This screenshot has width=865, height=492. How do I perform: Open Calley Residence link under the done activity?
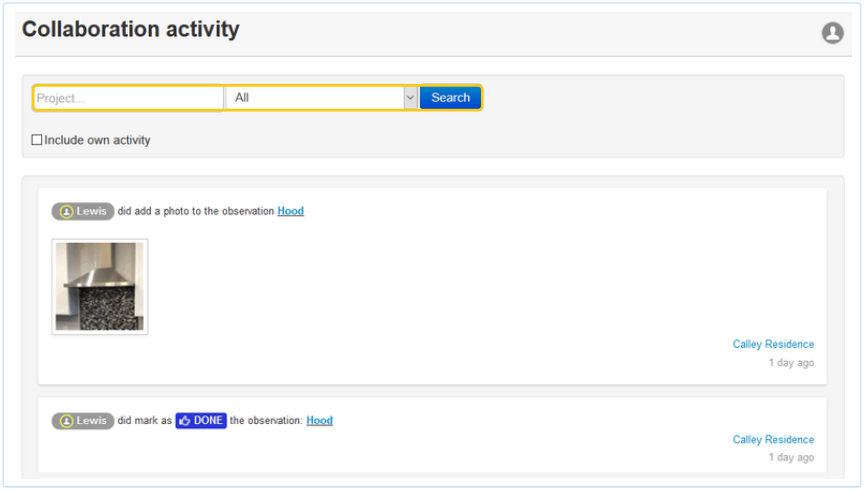coord(773,440)
